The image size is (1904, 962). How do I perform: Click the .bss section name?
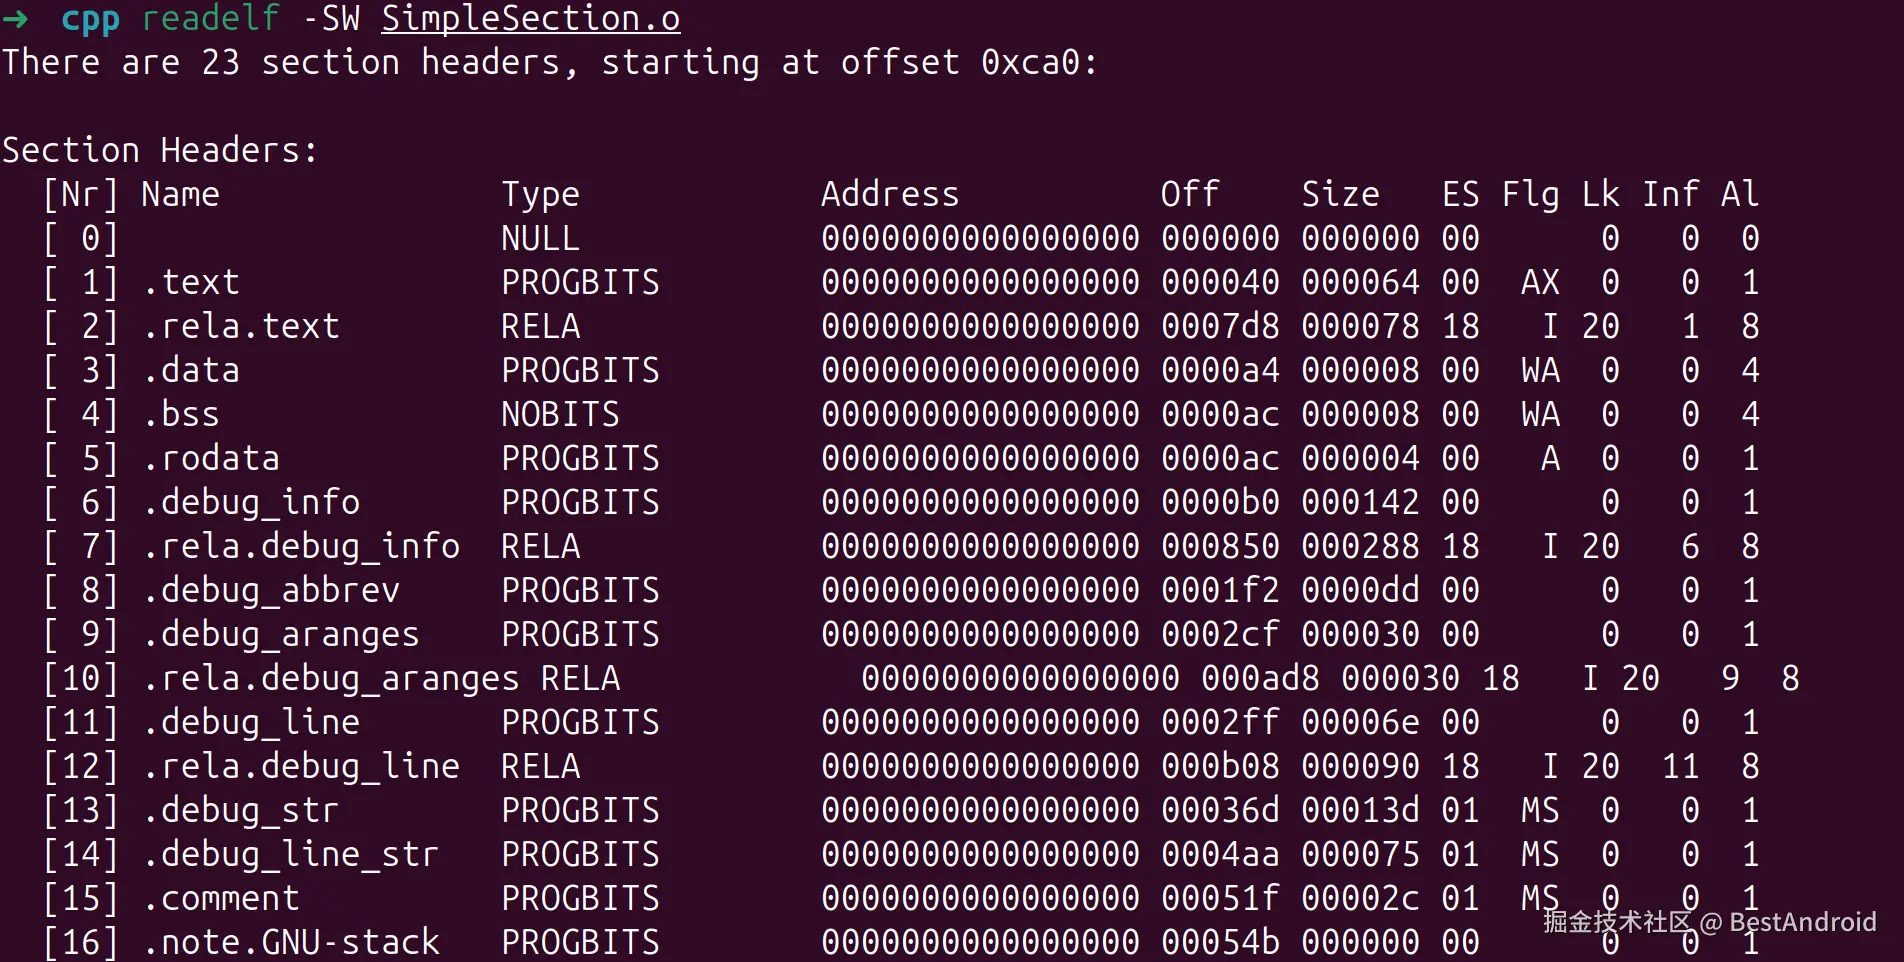[x=180, y=414]
